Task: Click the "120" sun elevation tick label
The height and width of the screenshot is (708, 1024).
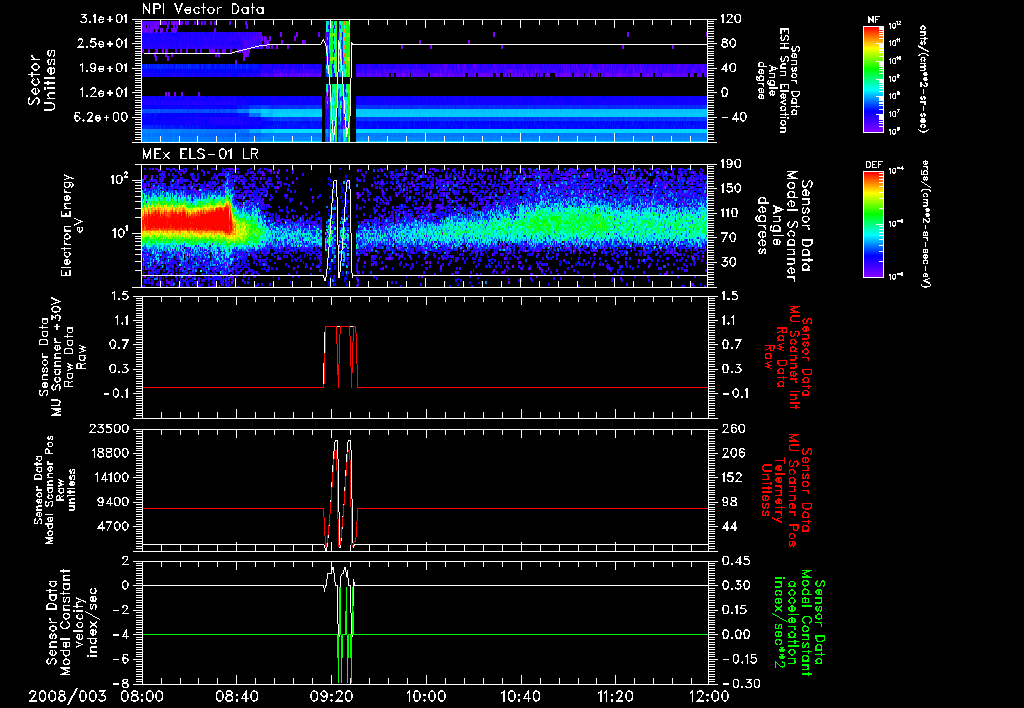Action: [x=731, y=19]
